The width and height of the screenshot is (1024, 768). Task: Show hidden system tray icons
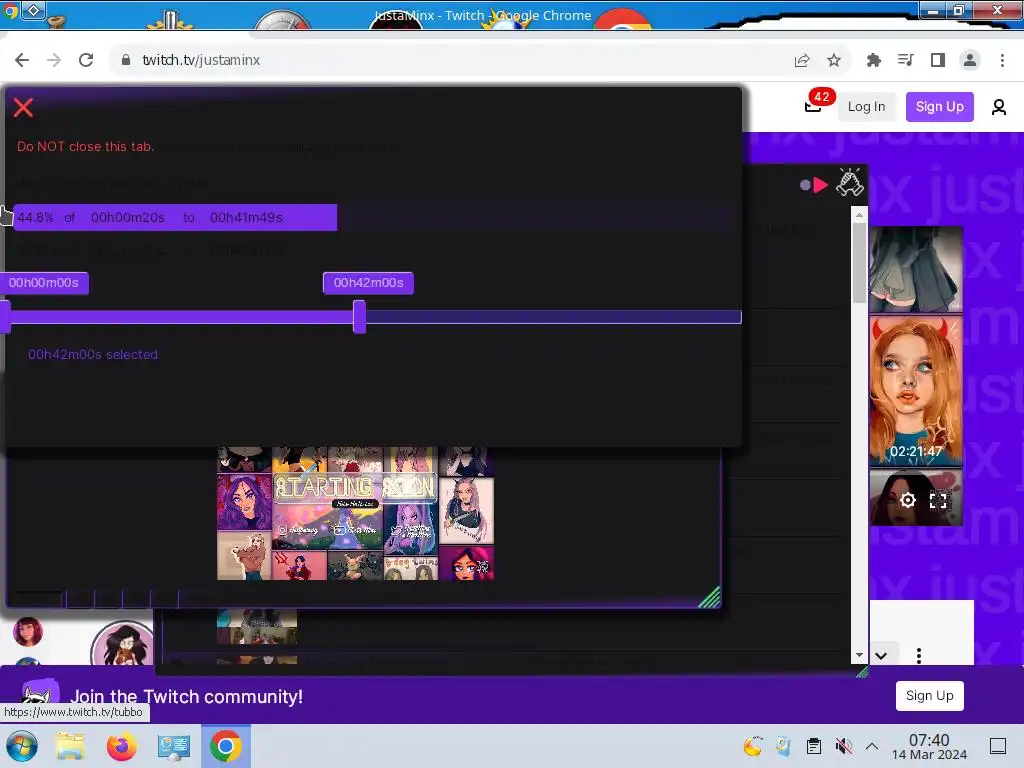tap(872, 746)
